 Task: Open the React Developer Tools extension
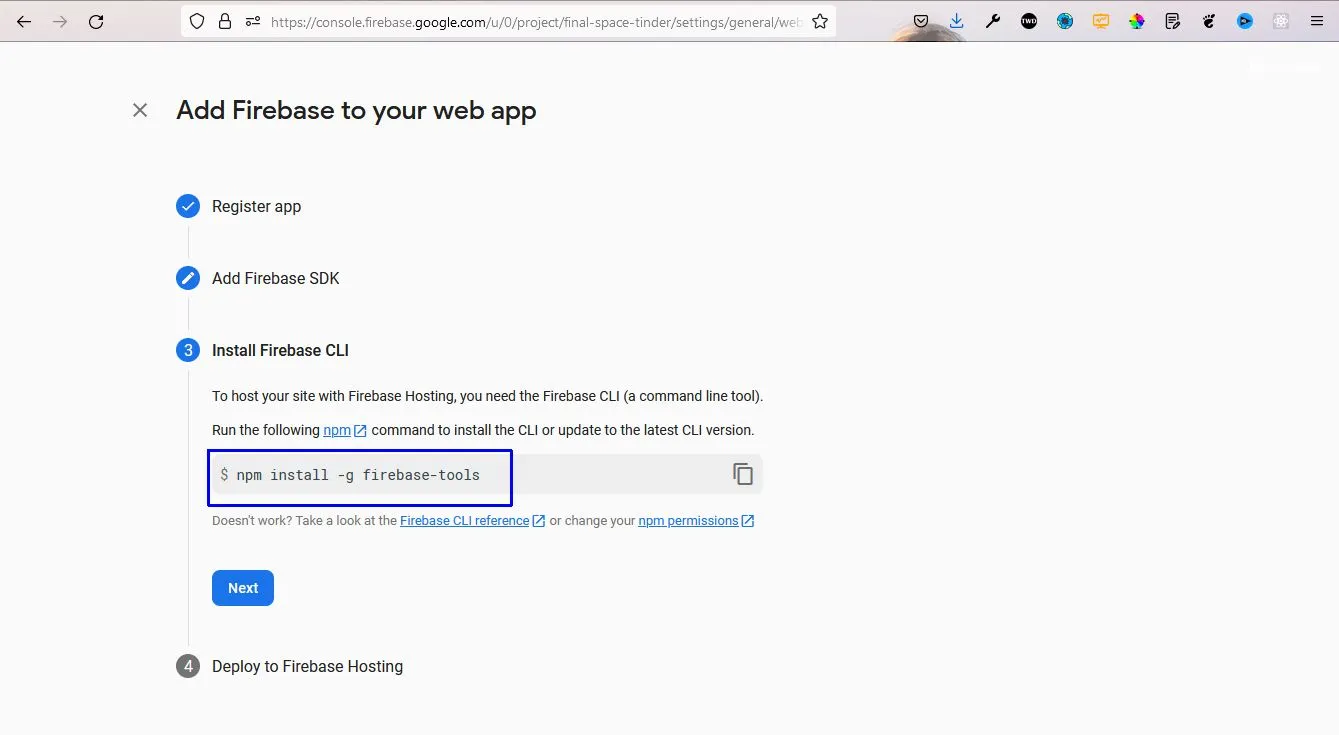point(1281,21)
